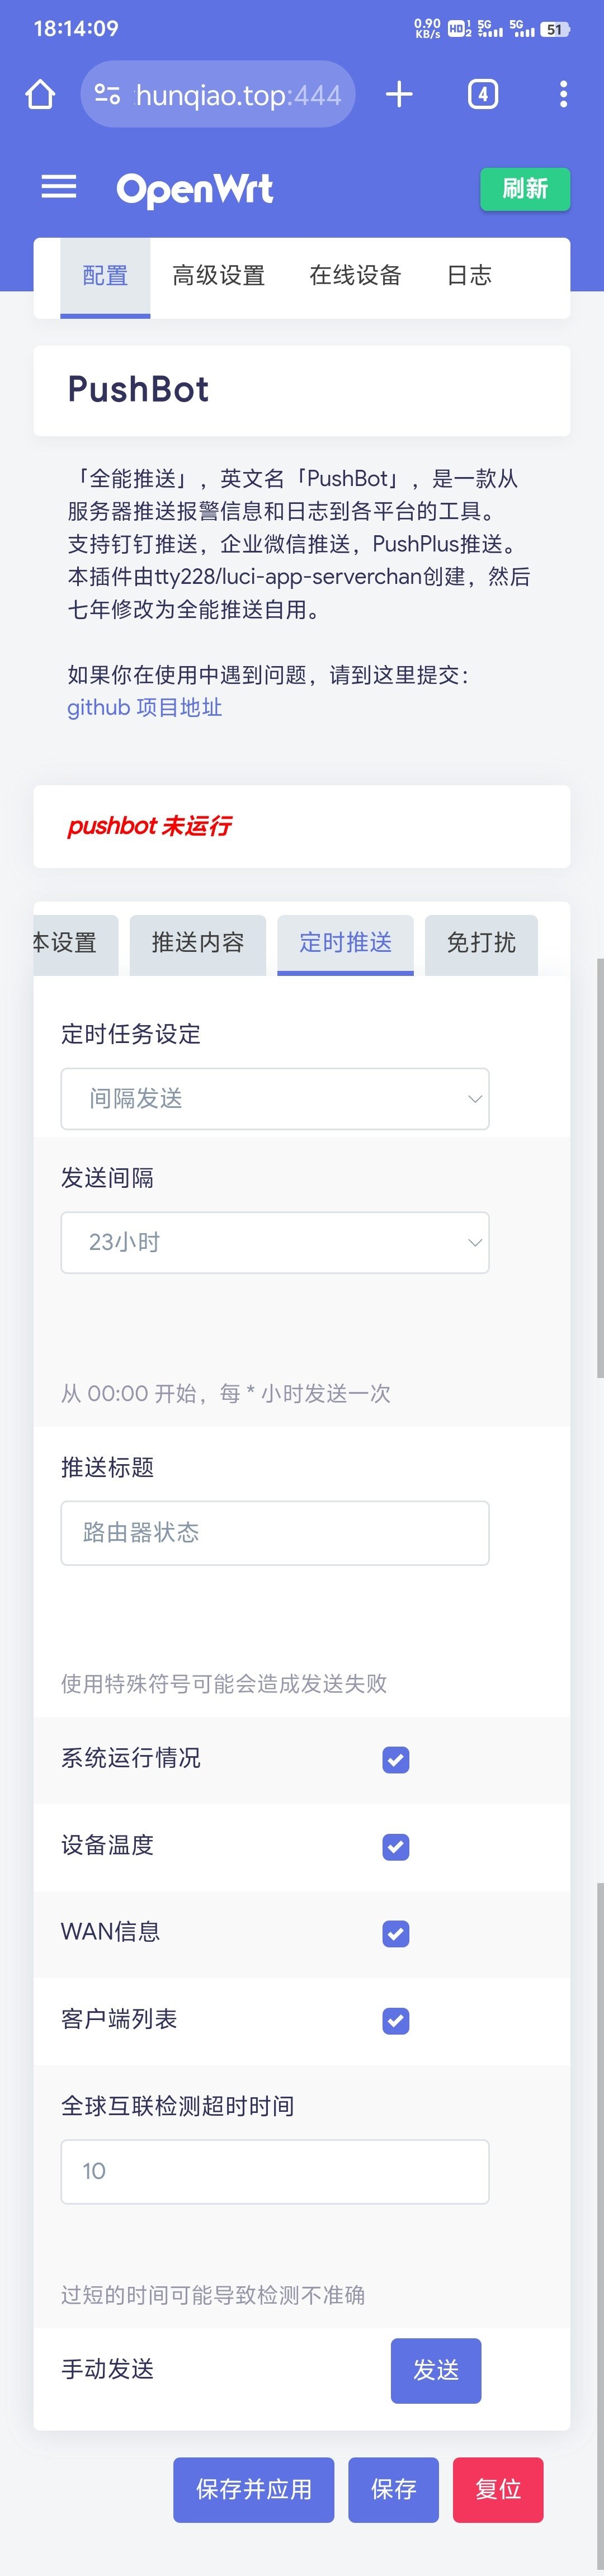
Task: Switch to the 高级设置 tab
Action: click(x=218, y=276)
